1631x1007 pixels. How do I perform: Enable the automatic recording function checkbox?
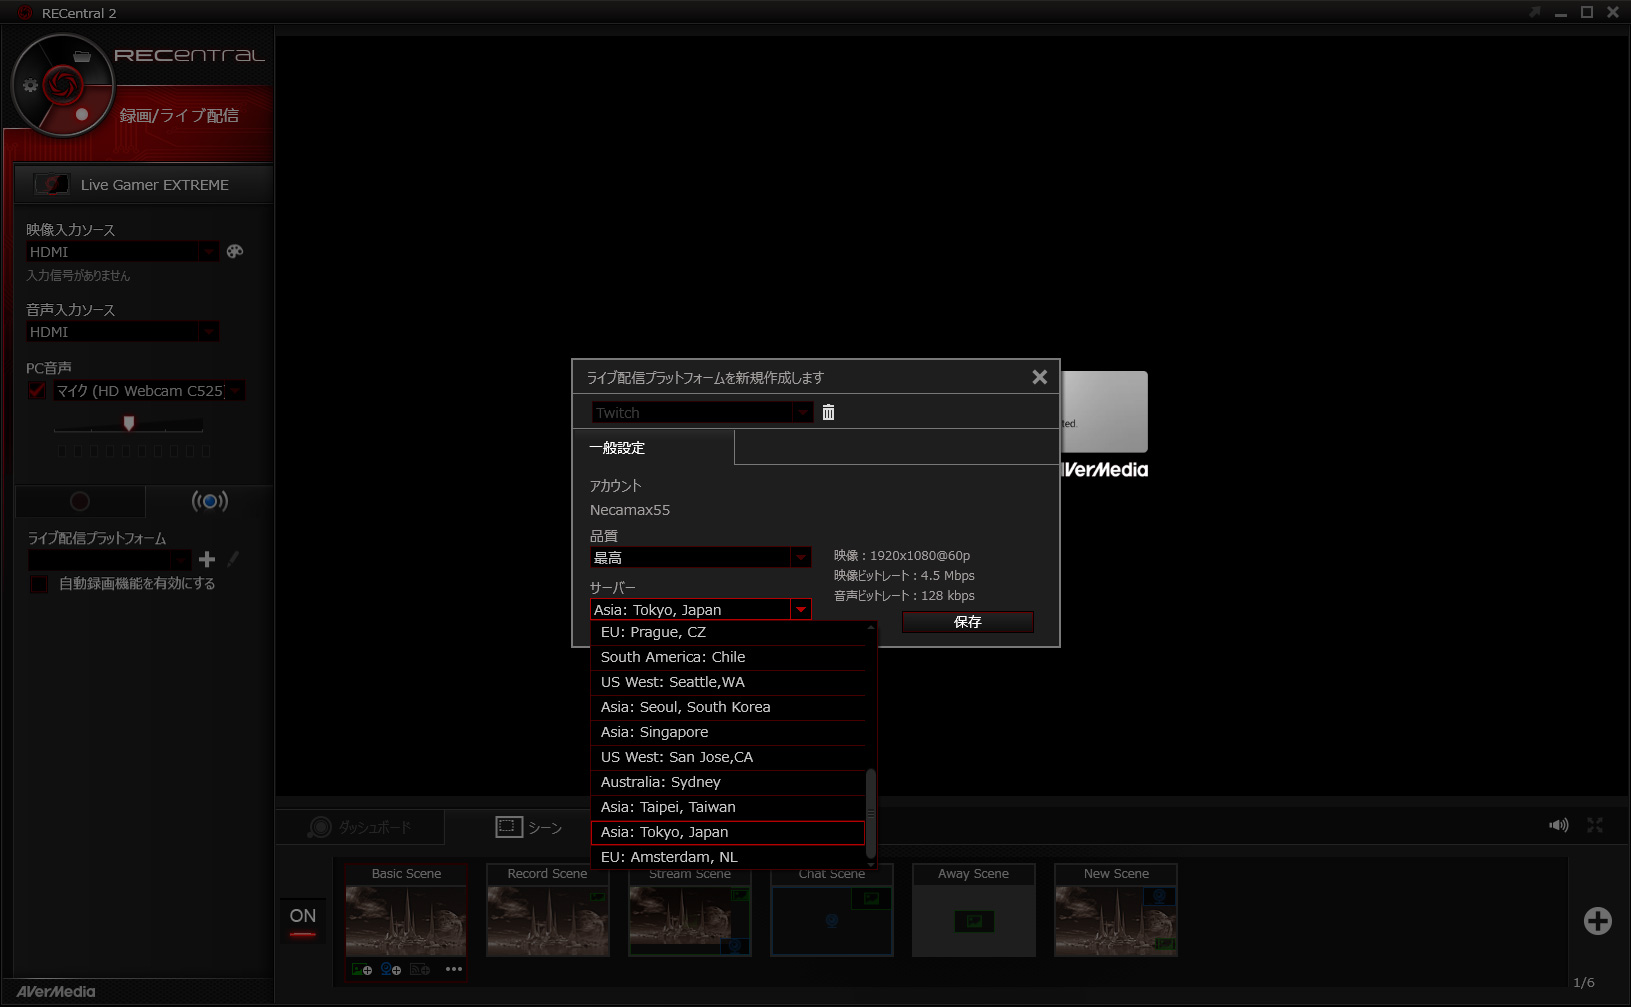pyautogui.click(x=39, y=584)
